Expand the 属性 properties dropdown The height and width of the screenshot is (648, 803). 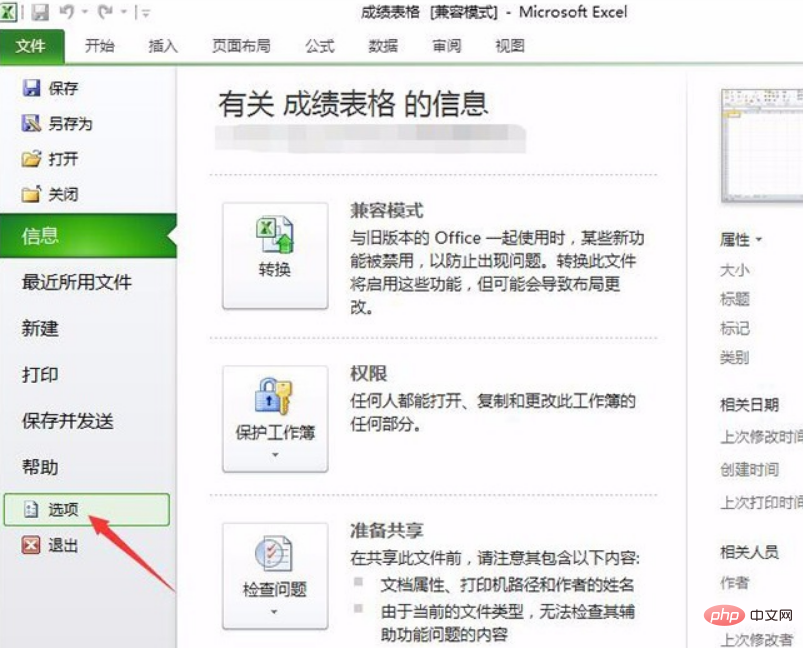741,239
